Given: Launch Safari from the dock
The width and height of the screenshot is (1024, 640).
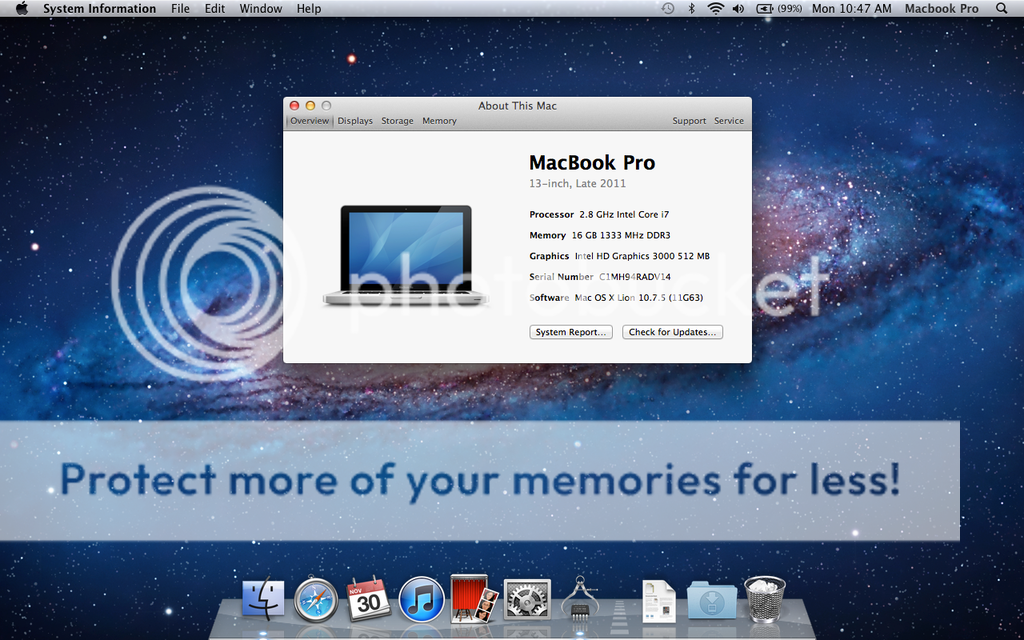Looking at the screenshot, I should 316,600.
